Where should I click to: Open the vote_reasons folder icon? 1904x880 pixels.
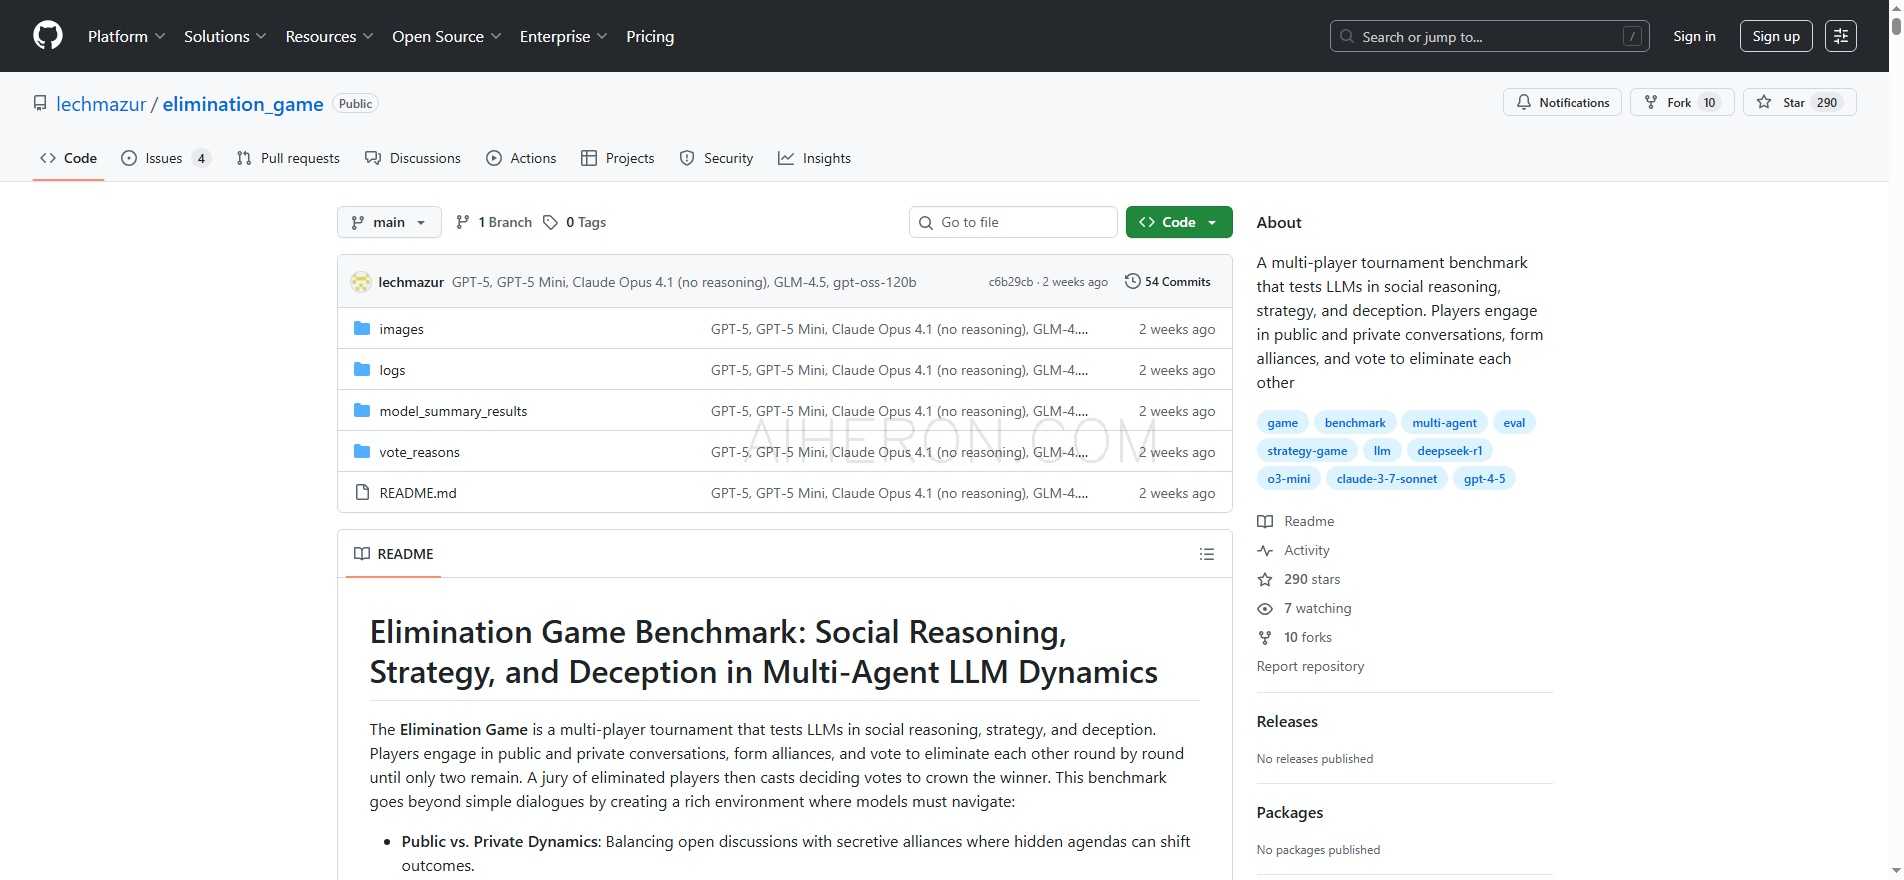click(362, 452)
